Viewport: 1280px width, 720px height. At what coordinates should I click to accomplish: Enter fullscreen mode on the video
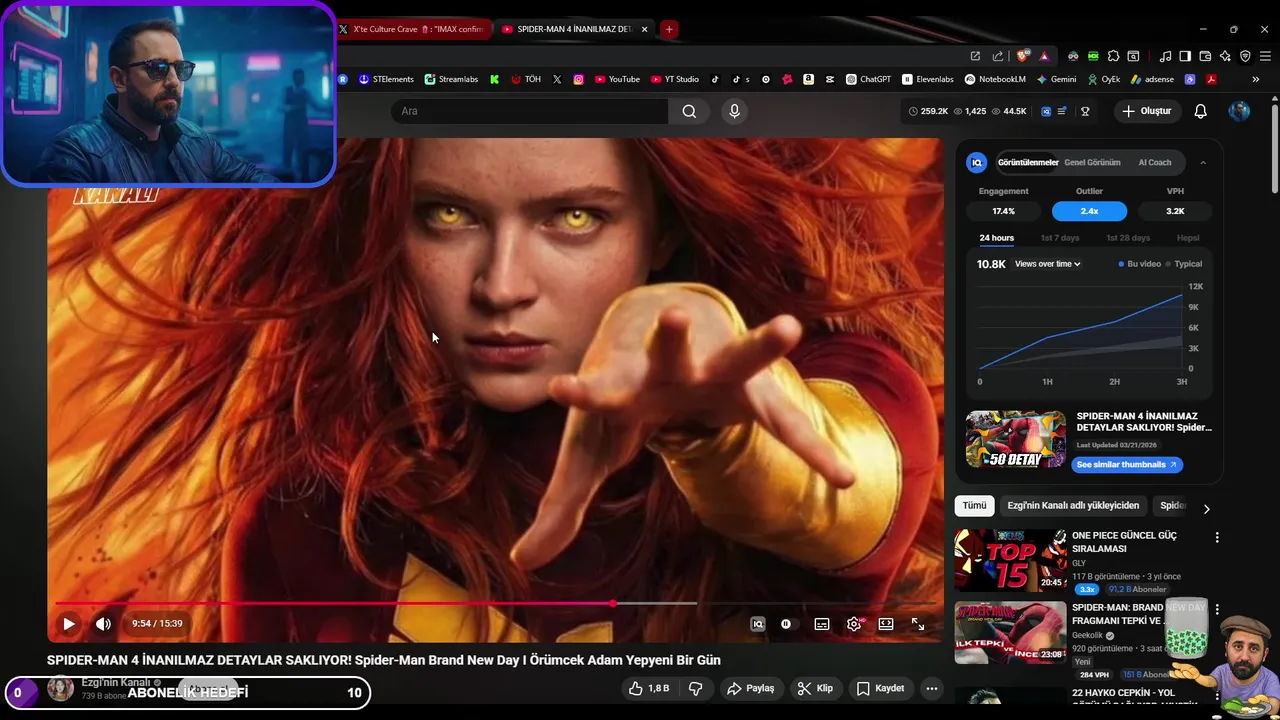[918, 624]
